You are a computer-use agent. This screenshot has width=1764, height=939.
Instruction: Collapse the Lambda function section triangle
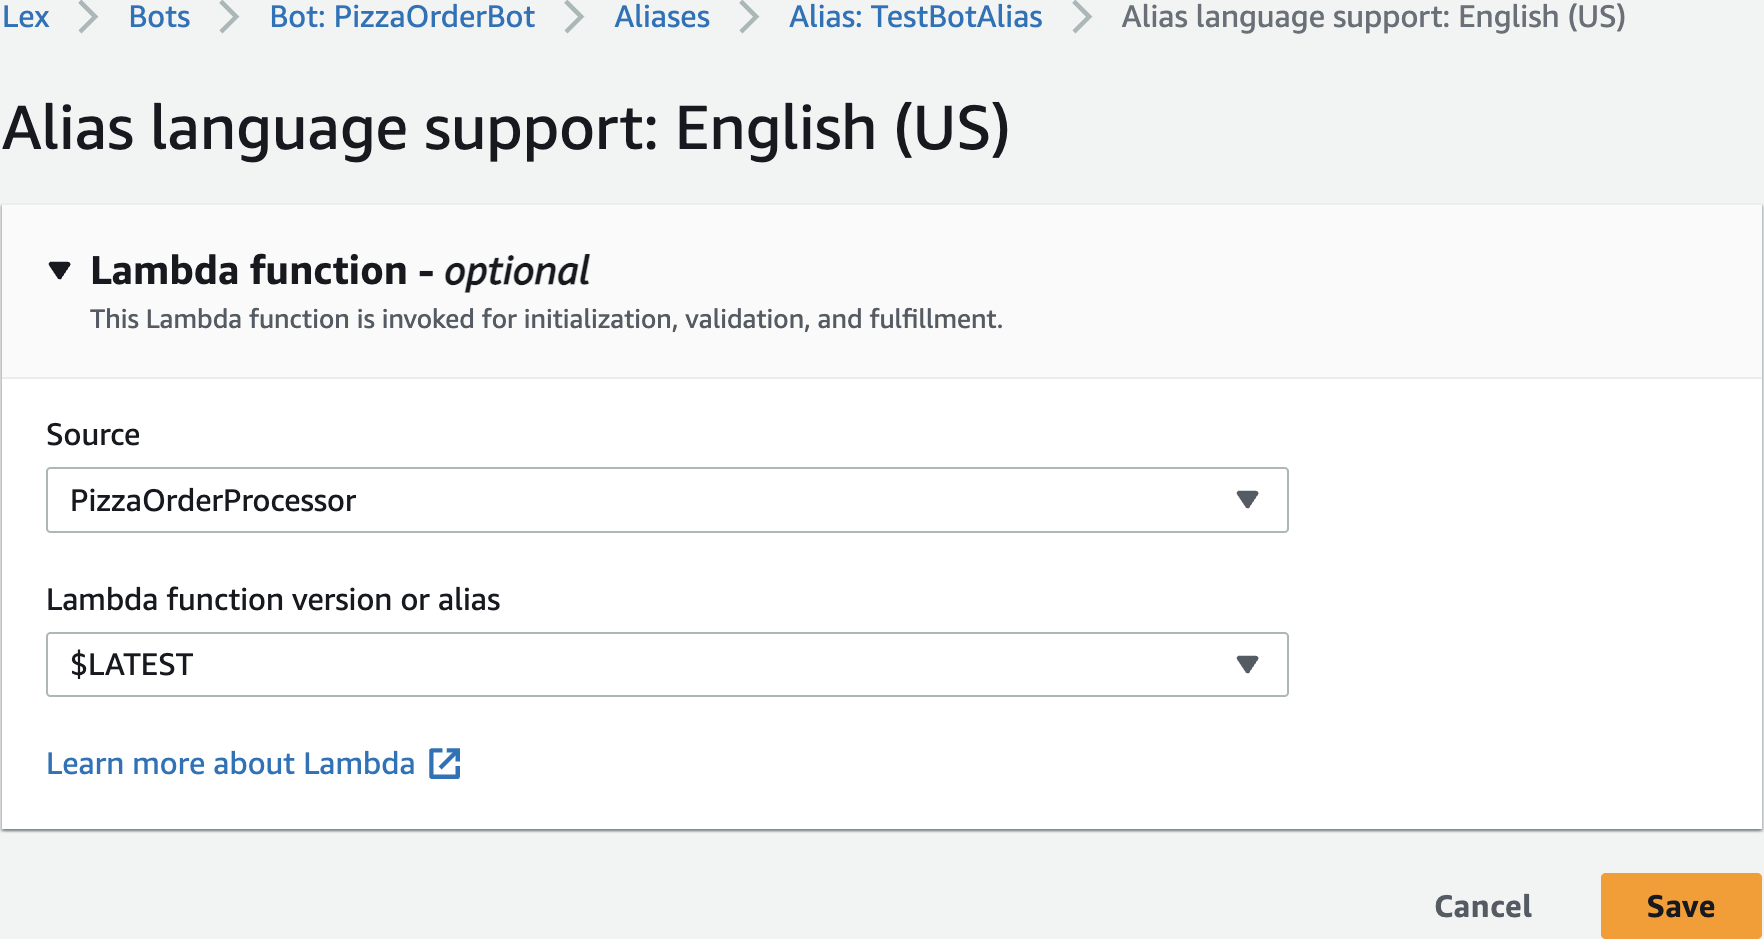(x=60, y=270)
